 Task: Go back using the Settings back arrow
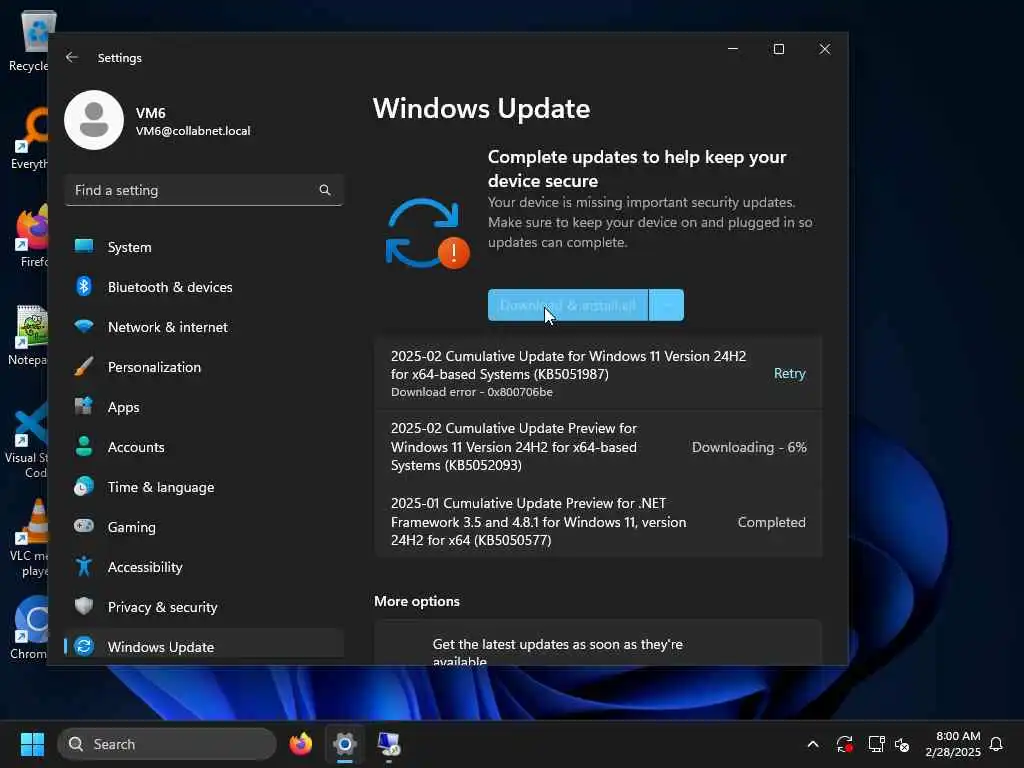pyautogui.click(x=72, y=57)
